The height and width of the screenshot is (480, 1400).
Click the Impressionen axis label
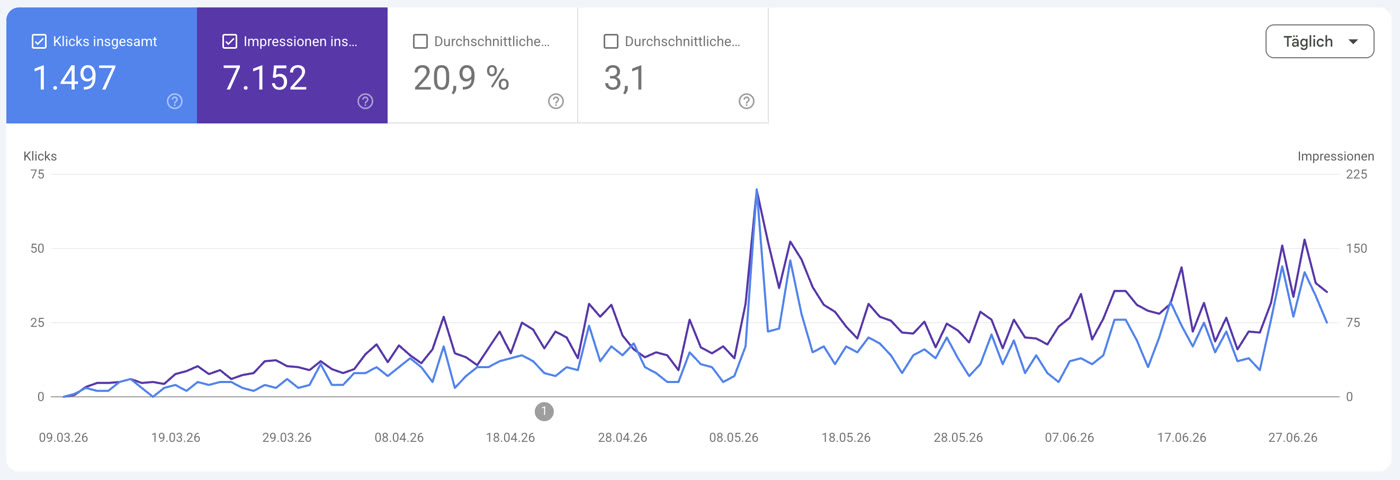tap(1336, 156)
